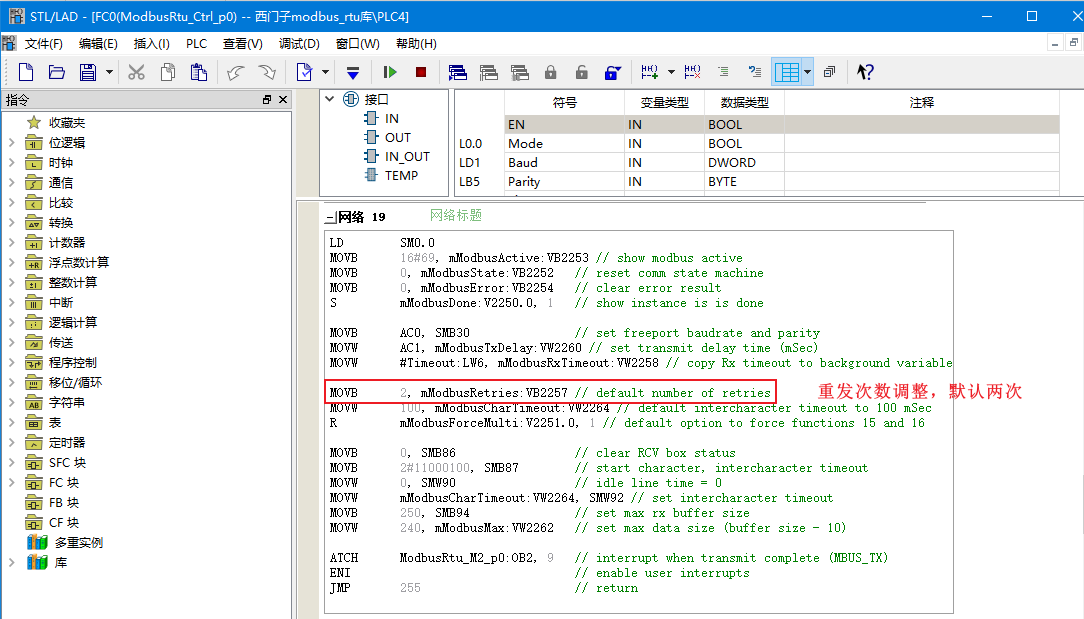Select 程序控制 tree item

pyautogui.click(x=73, y=363)
